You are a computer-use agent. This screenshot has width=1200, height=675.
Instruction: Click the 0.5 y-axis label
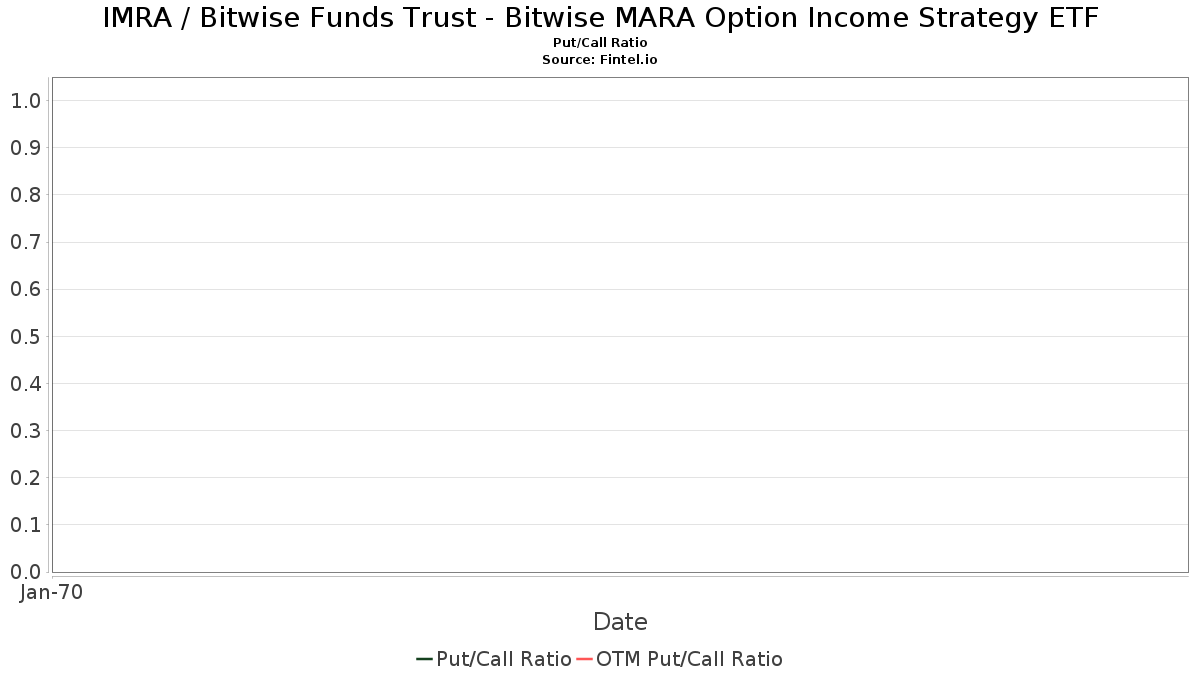coord(25,336)
